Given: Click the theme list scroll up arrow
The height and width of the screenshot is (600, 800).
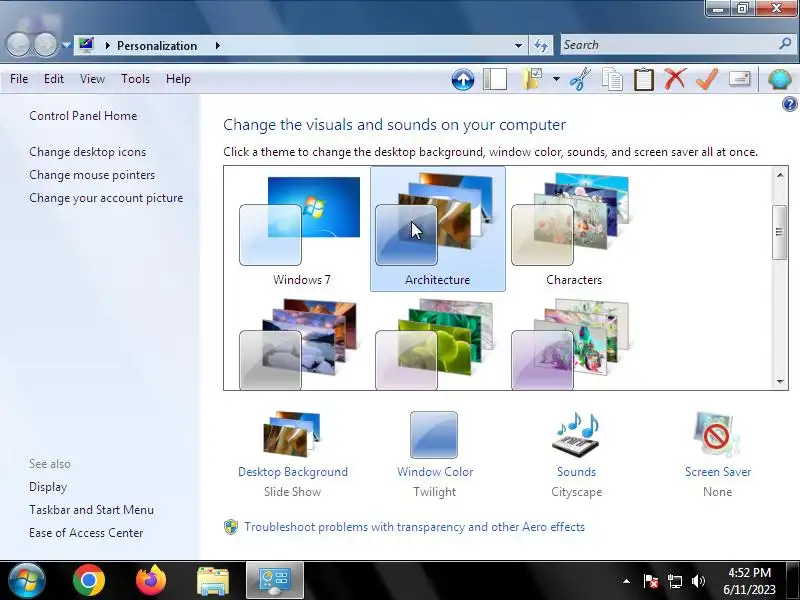Looking at the screenshot, I should 780,175.
